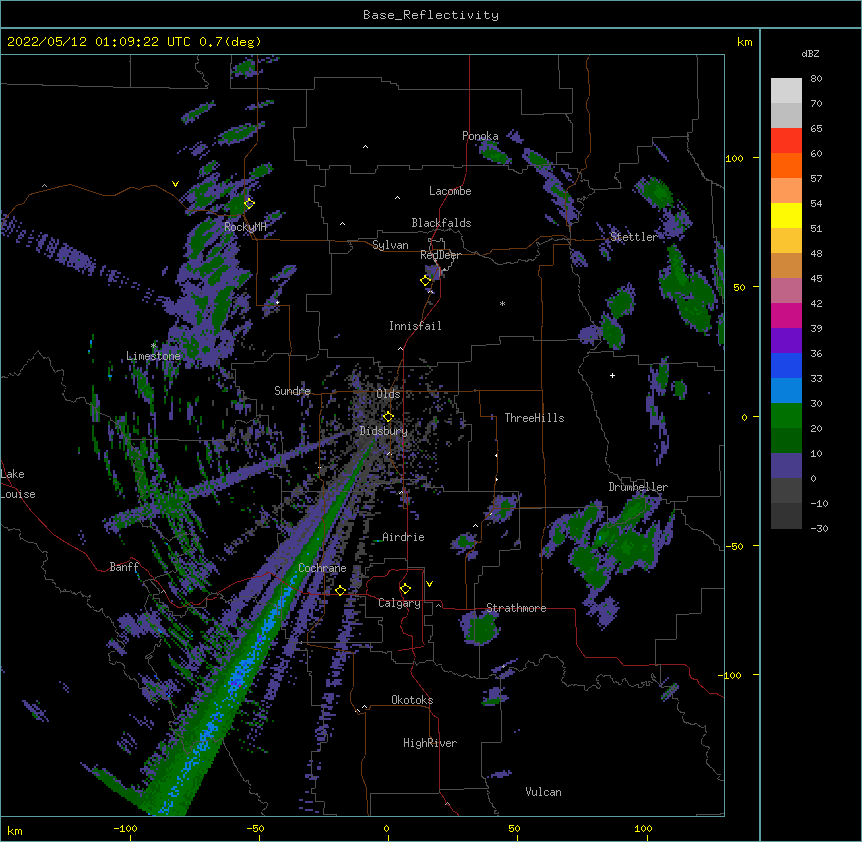Click the white plus marker east of ThreeHills
The height and width of the screenshot is (842, 862).
point(612,375)
